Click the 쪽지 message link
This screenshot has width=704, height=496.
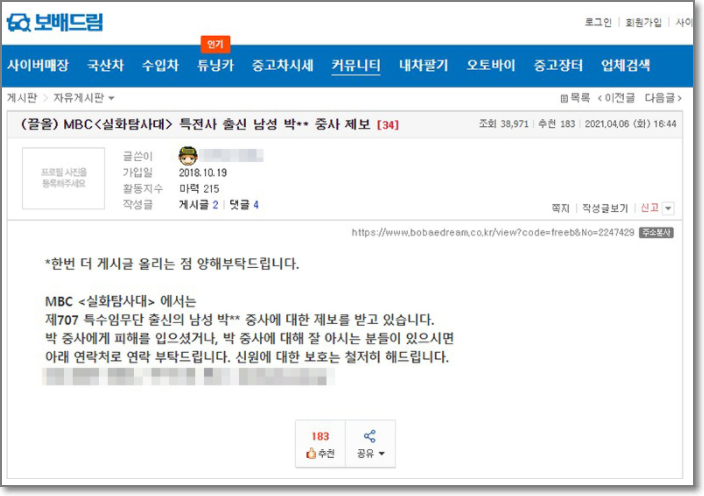pyautogui.click(x=560, y=208)
